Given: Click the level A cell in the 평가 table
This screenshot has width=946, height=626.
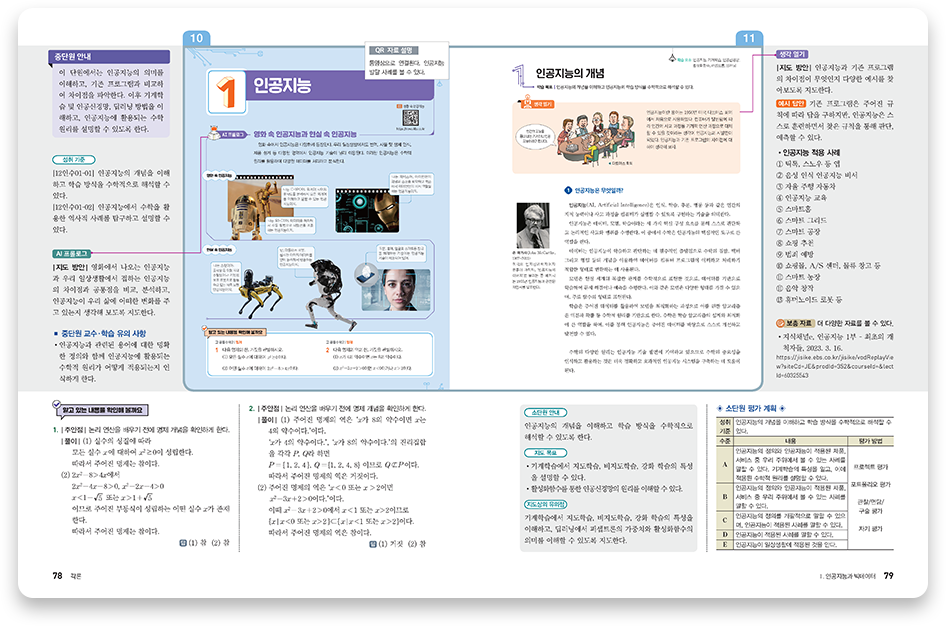Looking at the screenshot, I should point(725,464).
